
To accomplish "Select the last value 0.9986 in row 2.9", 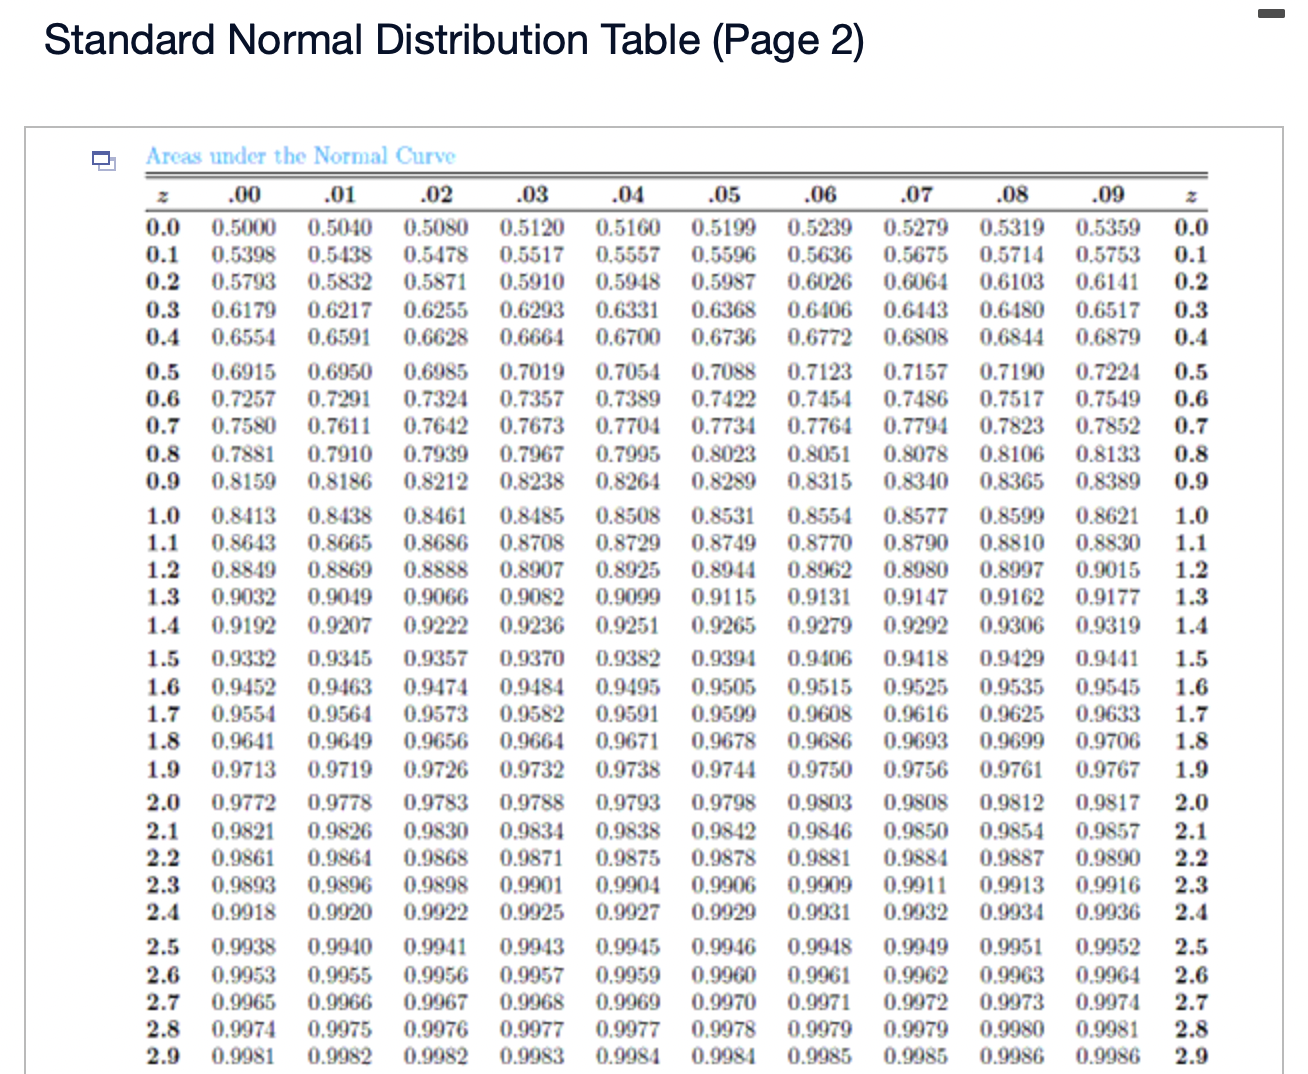I will pyautogui.click(x=1110, y=1055).
